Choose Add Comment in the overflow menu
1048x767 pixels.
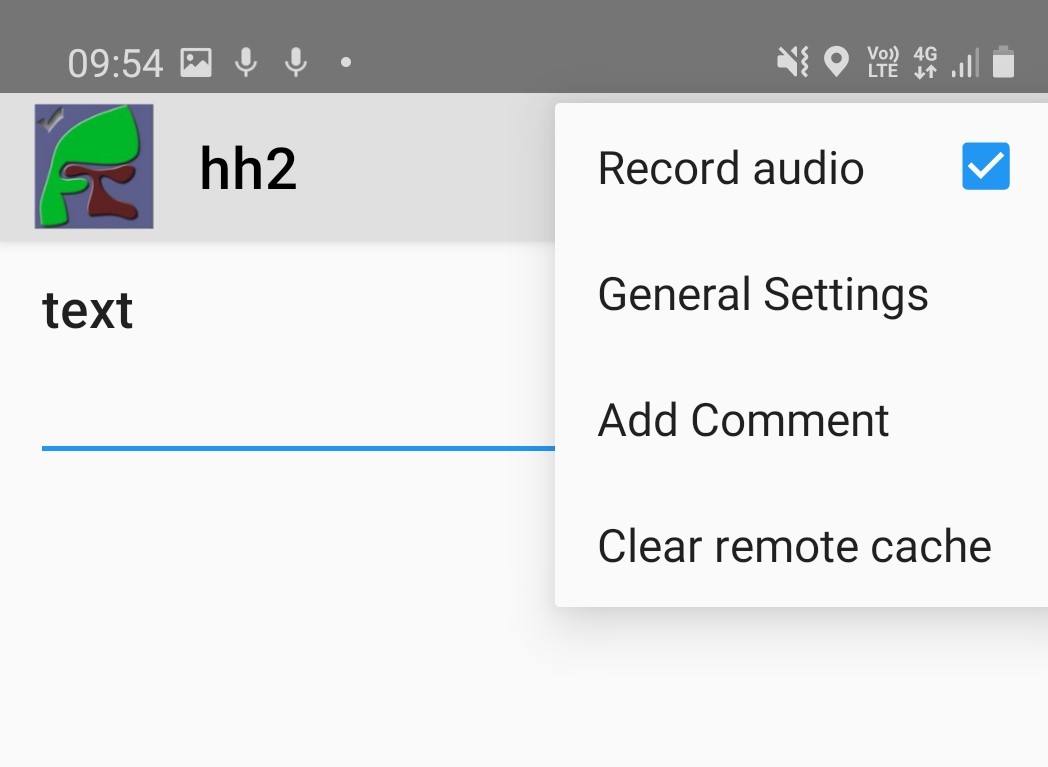click(743, 420)
